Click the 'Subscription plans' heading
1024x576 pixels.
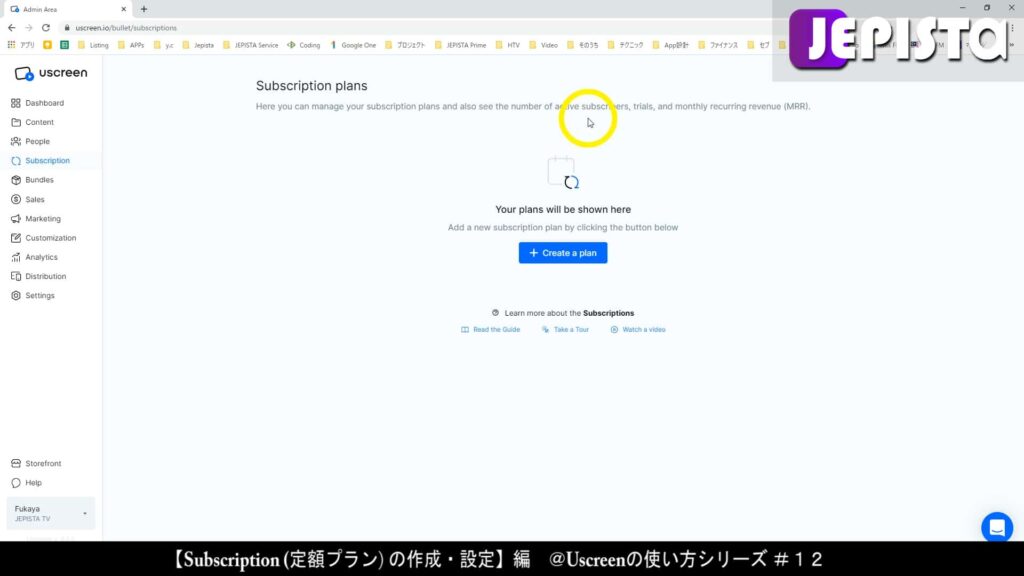312,86
